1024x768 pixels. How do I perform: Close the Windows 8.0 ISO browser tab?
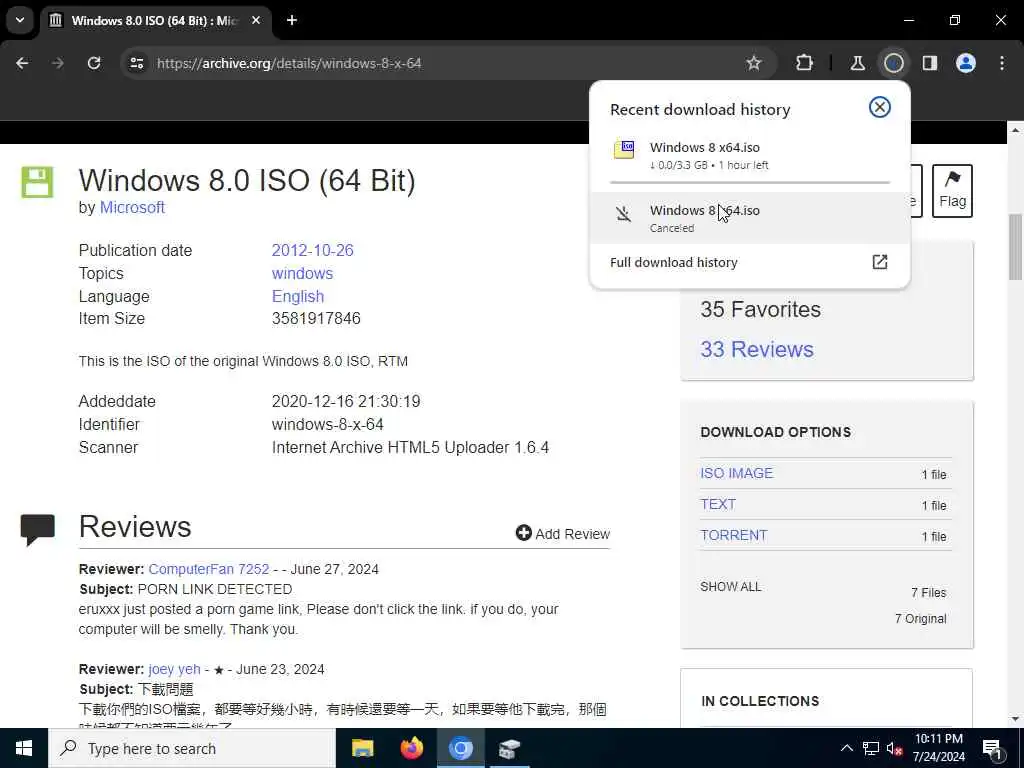click(x=256, y=20)
